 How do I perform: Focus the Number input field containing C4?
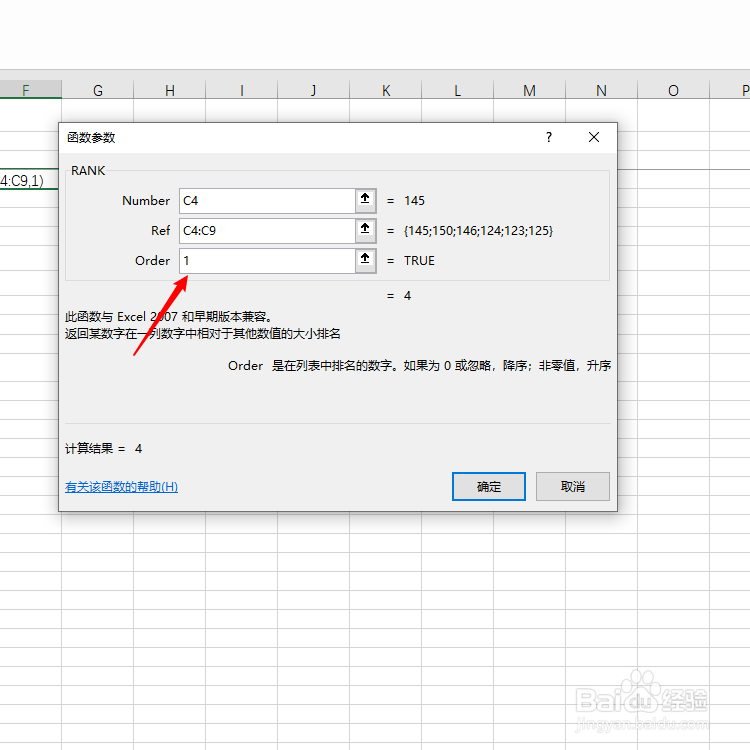point(267,200)
